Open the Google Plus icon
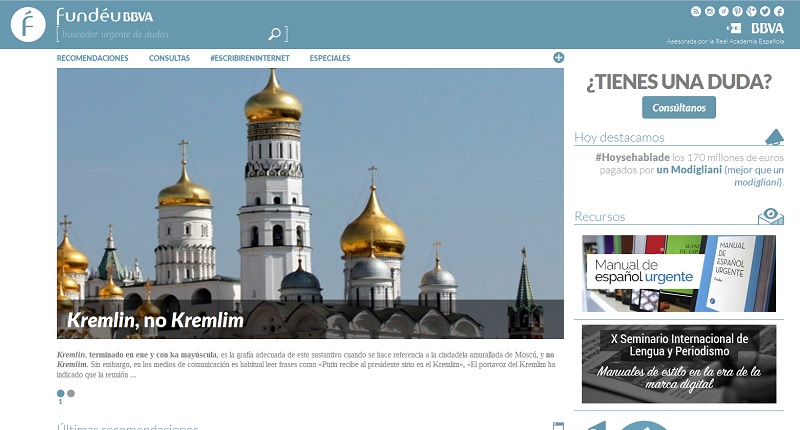The height and width of the screenshot is (430, 800). (x=751, y=11)
